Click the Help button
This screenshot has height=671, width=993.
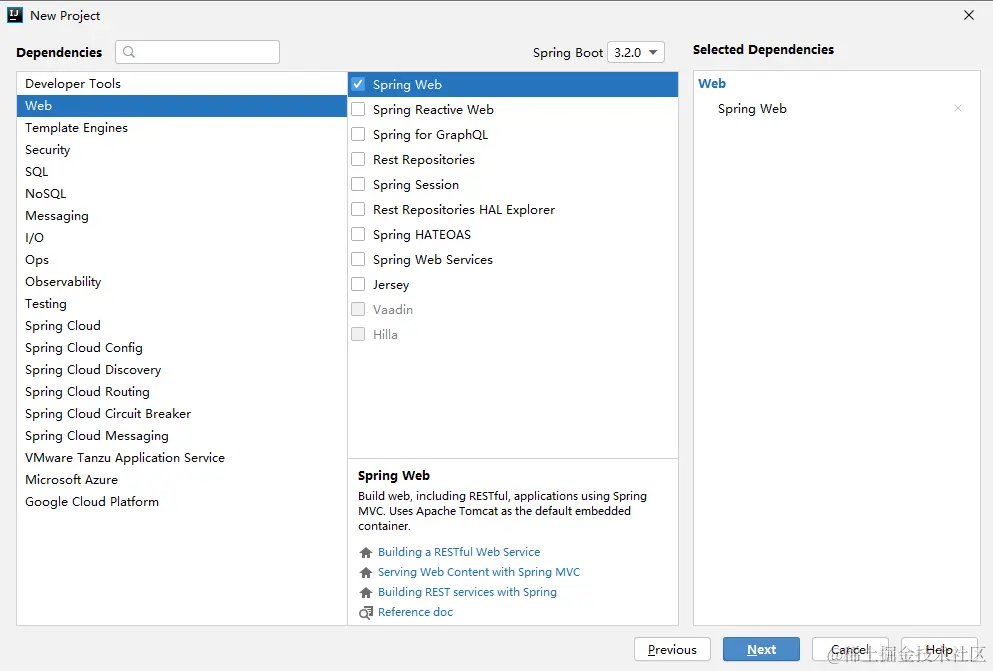(x=939, y=649)
